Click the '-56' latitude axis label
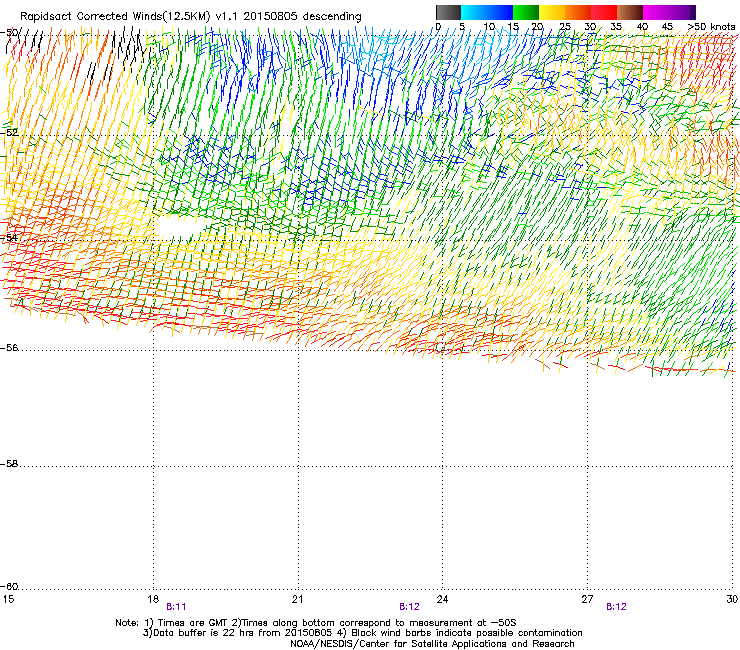 coord(10,348)
